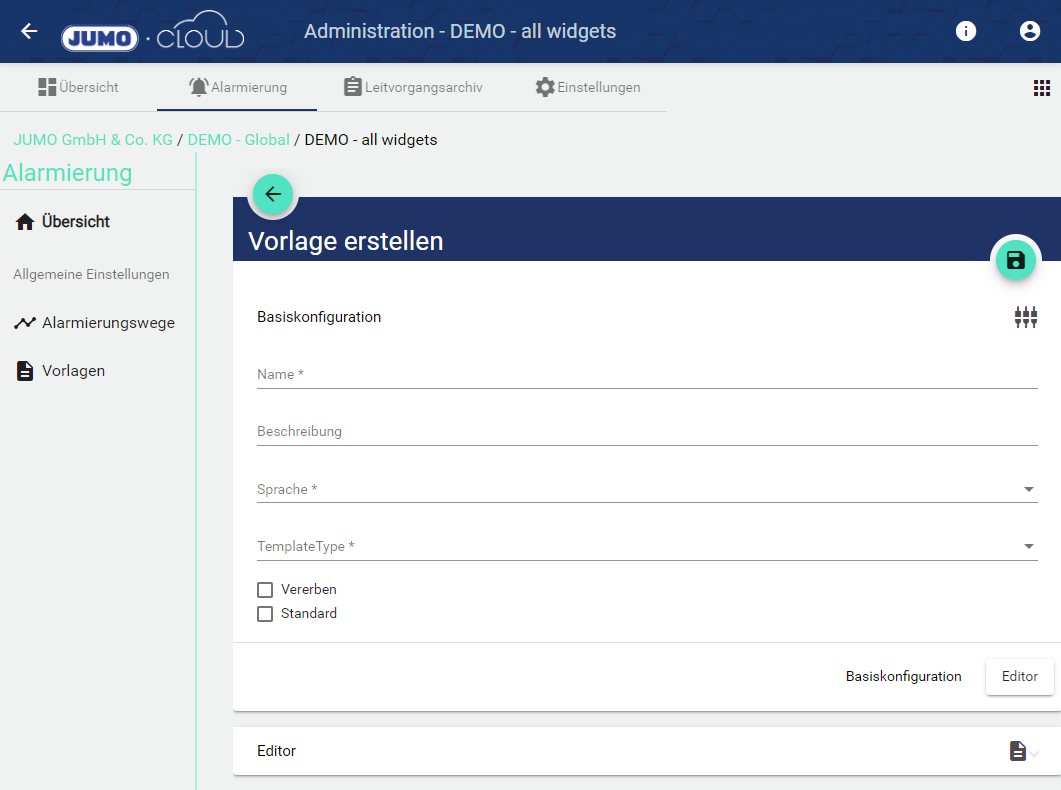
Task: Click the teal back arrow button
Action: tap(273, 195)
